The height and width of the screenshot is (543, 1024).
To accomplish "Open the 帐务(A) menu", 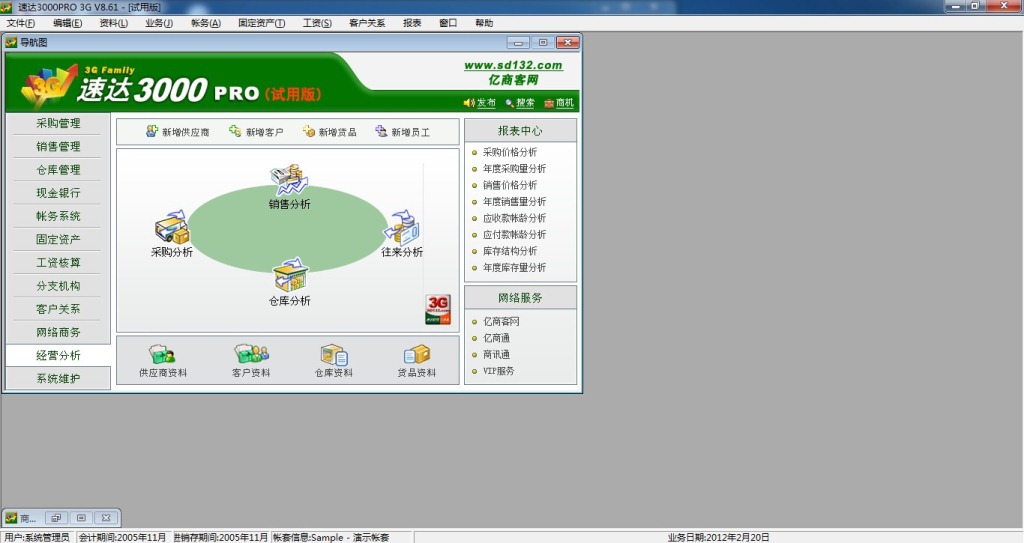I will pyautogui.click(x=206, y=23).
